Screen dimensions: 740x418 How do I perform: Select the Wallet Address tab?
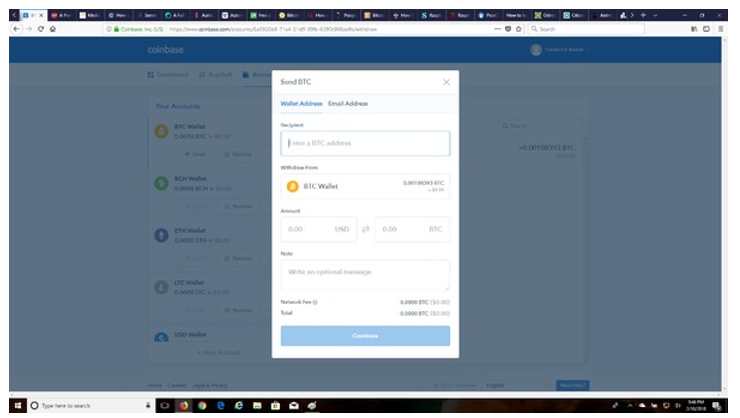tap(301, 103)
